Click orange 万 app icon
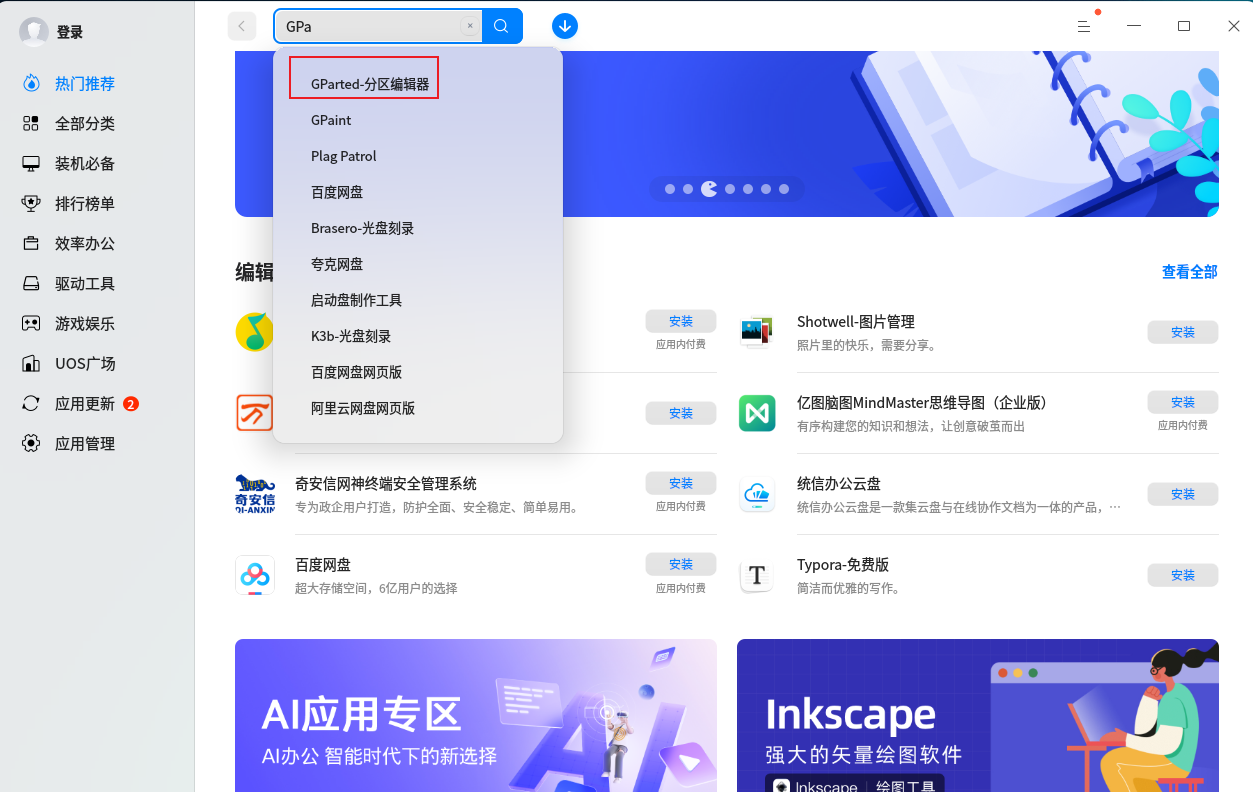 [254, 413]
